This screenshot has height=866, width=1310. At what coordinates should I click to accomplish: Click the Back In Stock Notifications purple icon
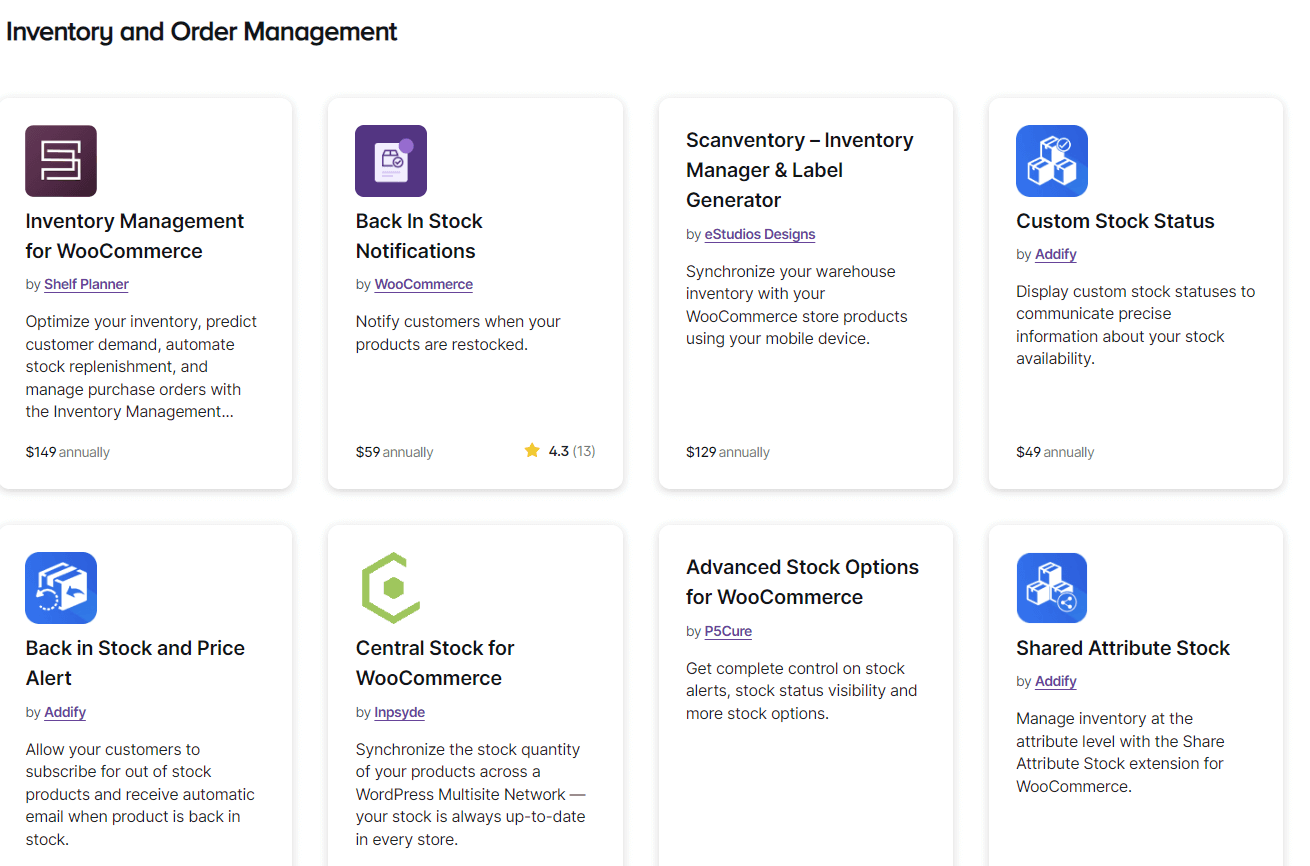coord(391,161)
